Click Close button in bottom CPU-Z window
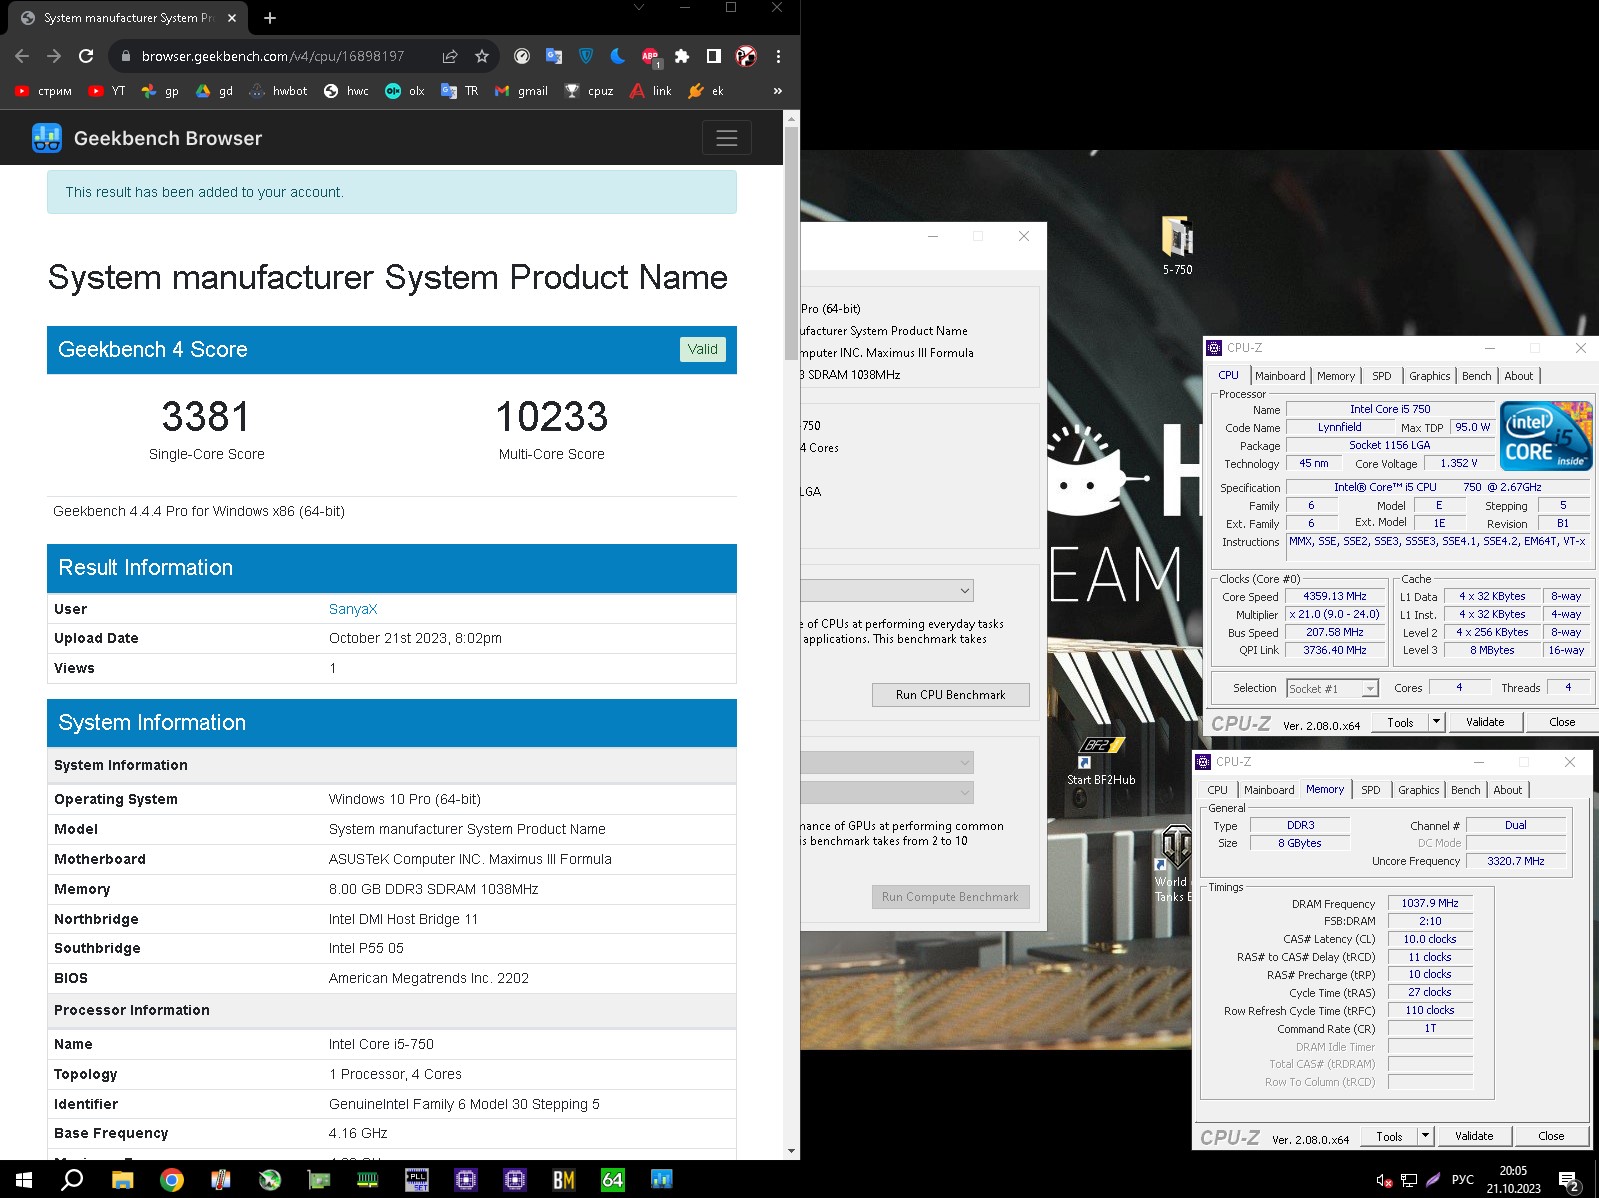The image size is (1599, 1198). coord(1551,1136)
